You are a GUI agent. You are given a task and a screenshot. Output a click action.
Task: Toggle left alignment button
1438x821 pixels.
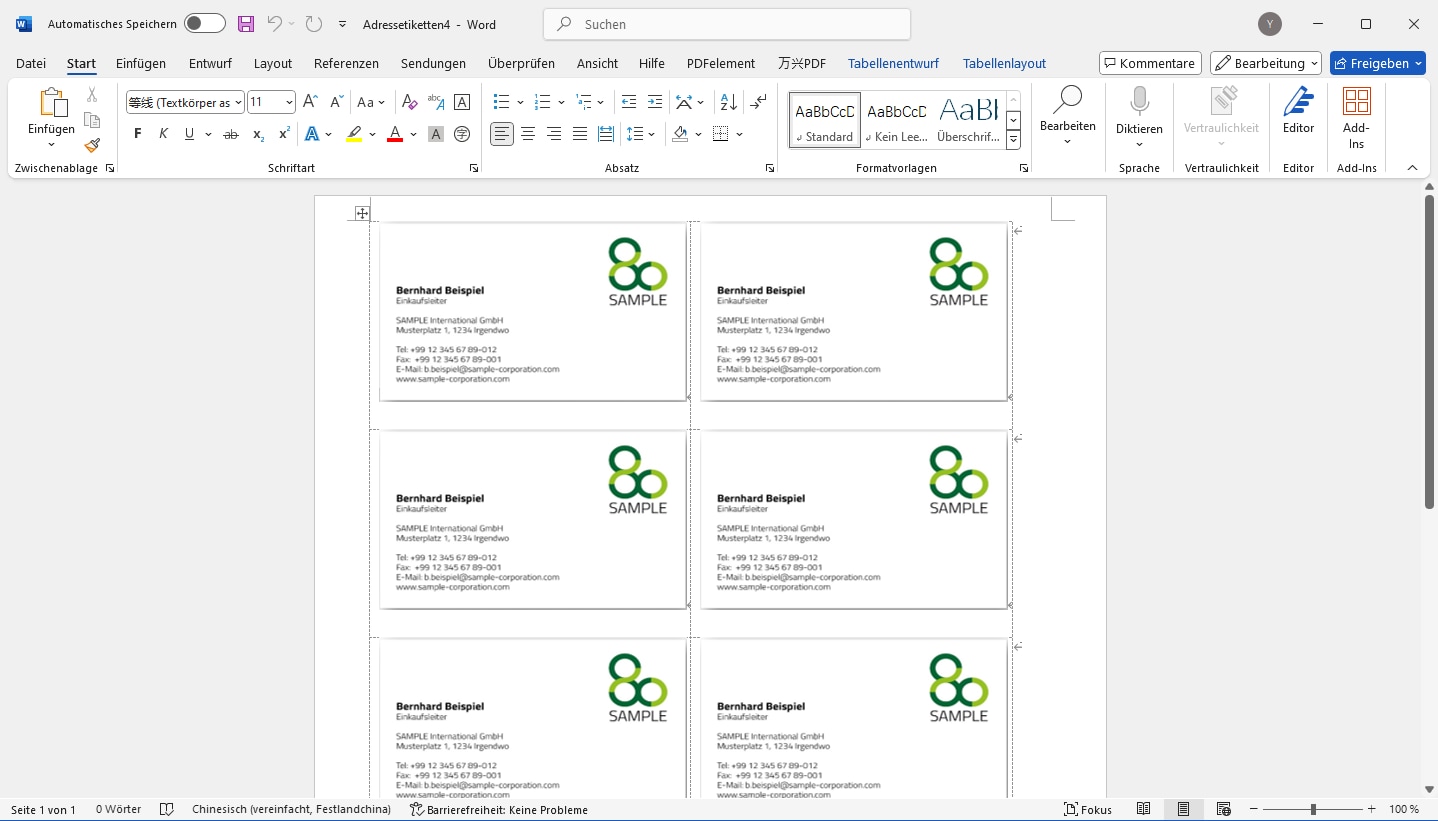pyautogui.click(x=502, y=134)
